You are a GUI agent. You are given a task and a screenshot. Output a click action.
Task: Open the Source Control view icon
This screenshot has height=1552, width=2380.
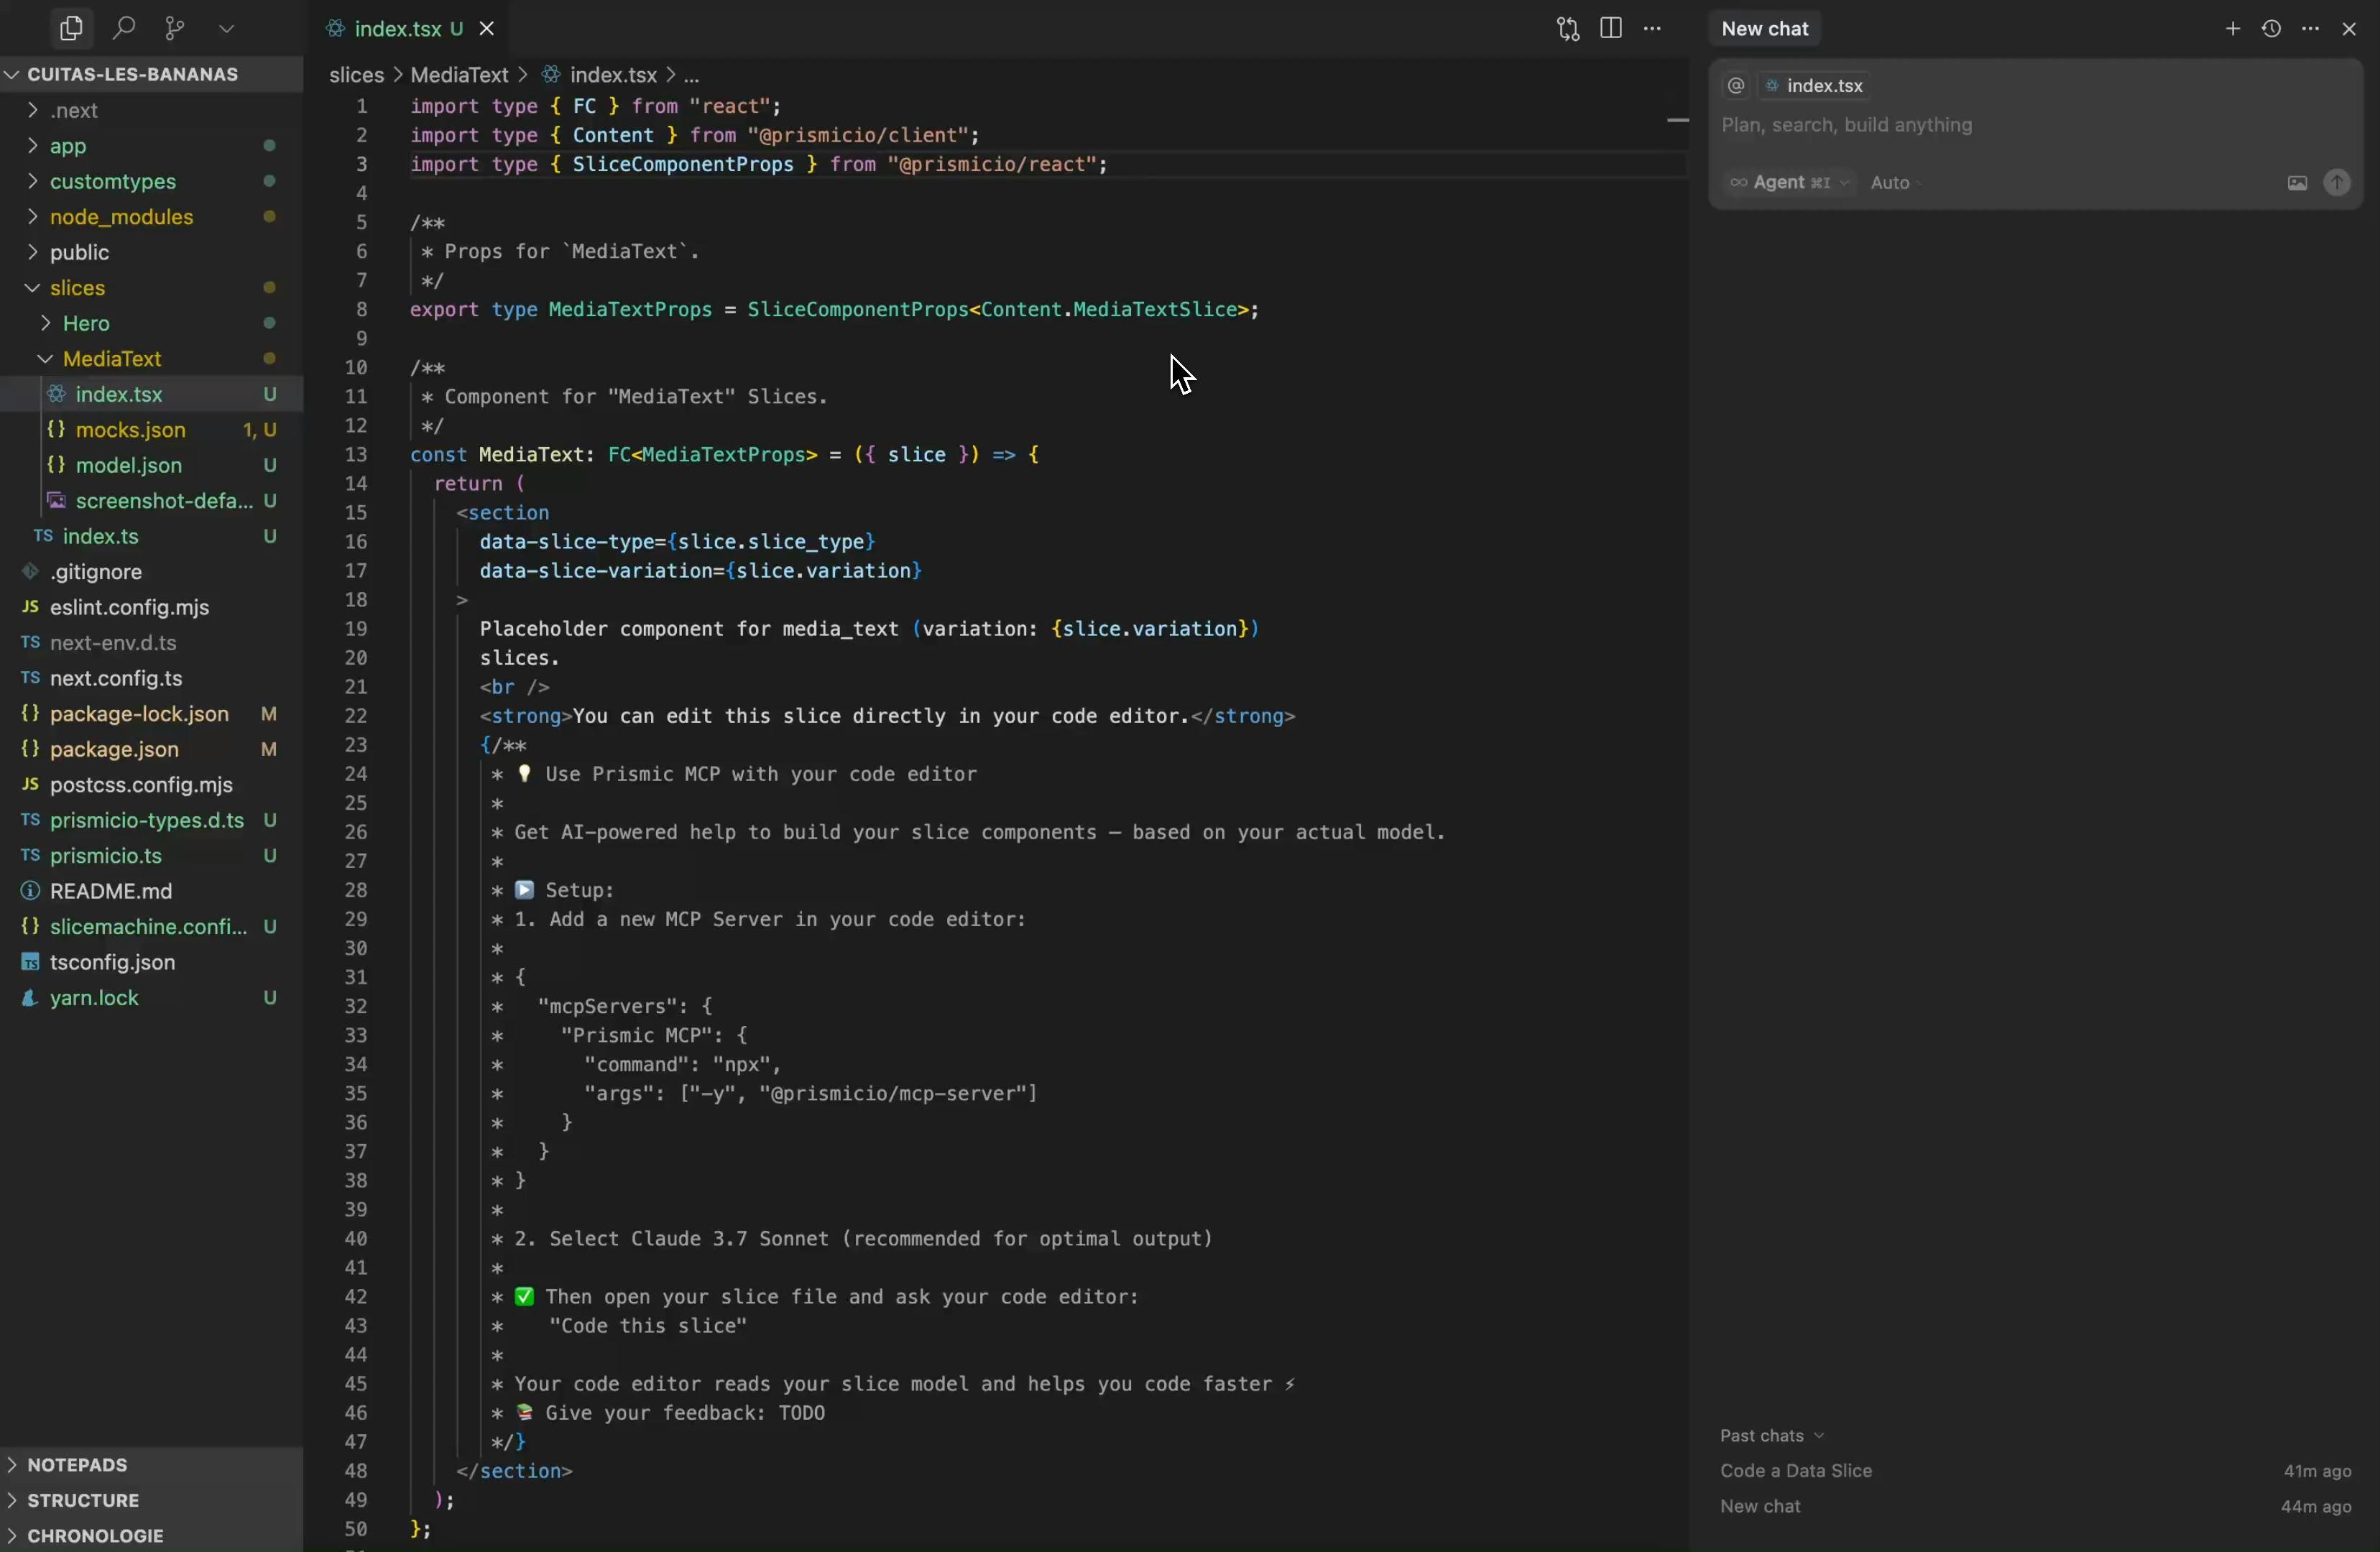pos(174,28)
